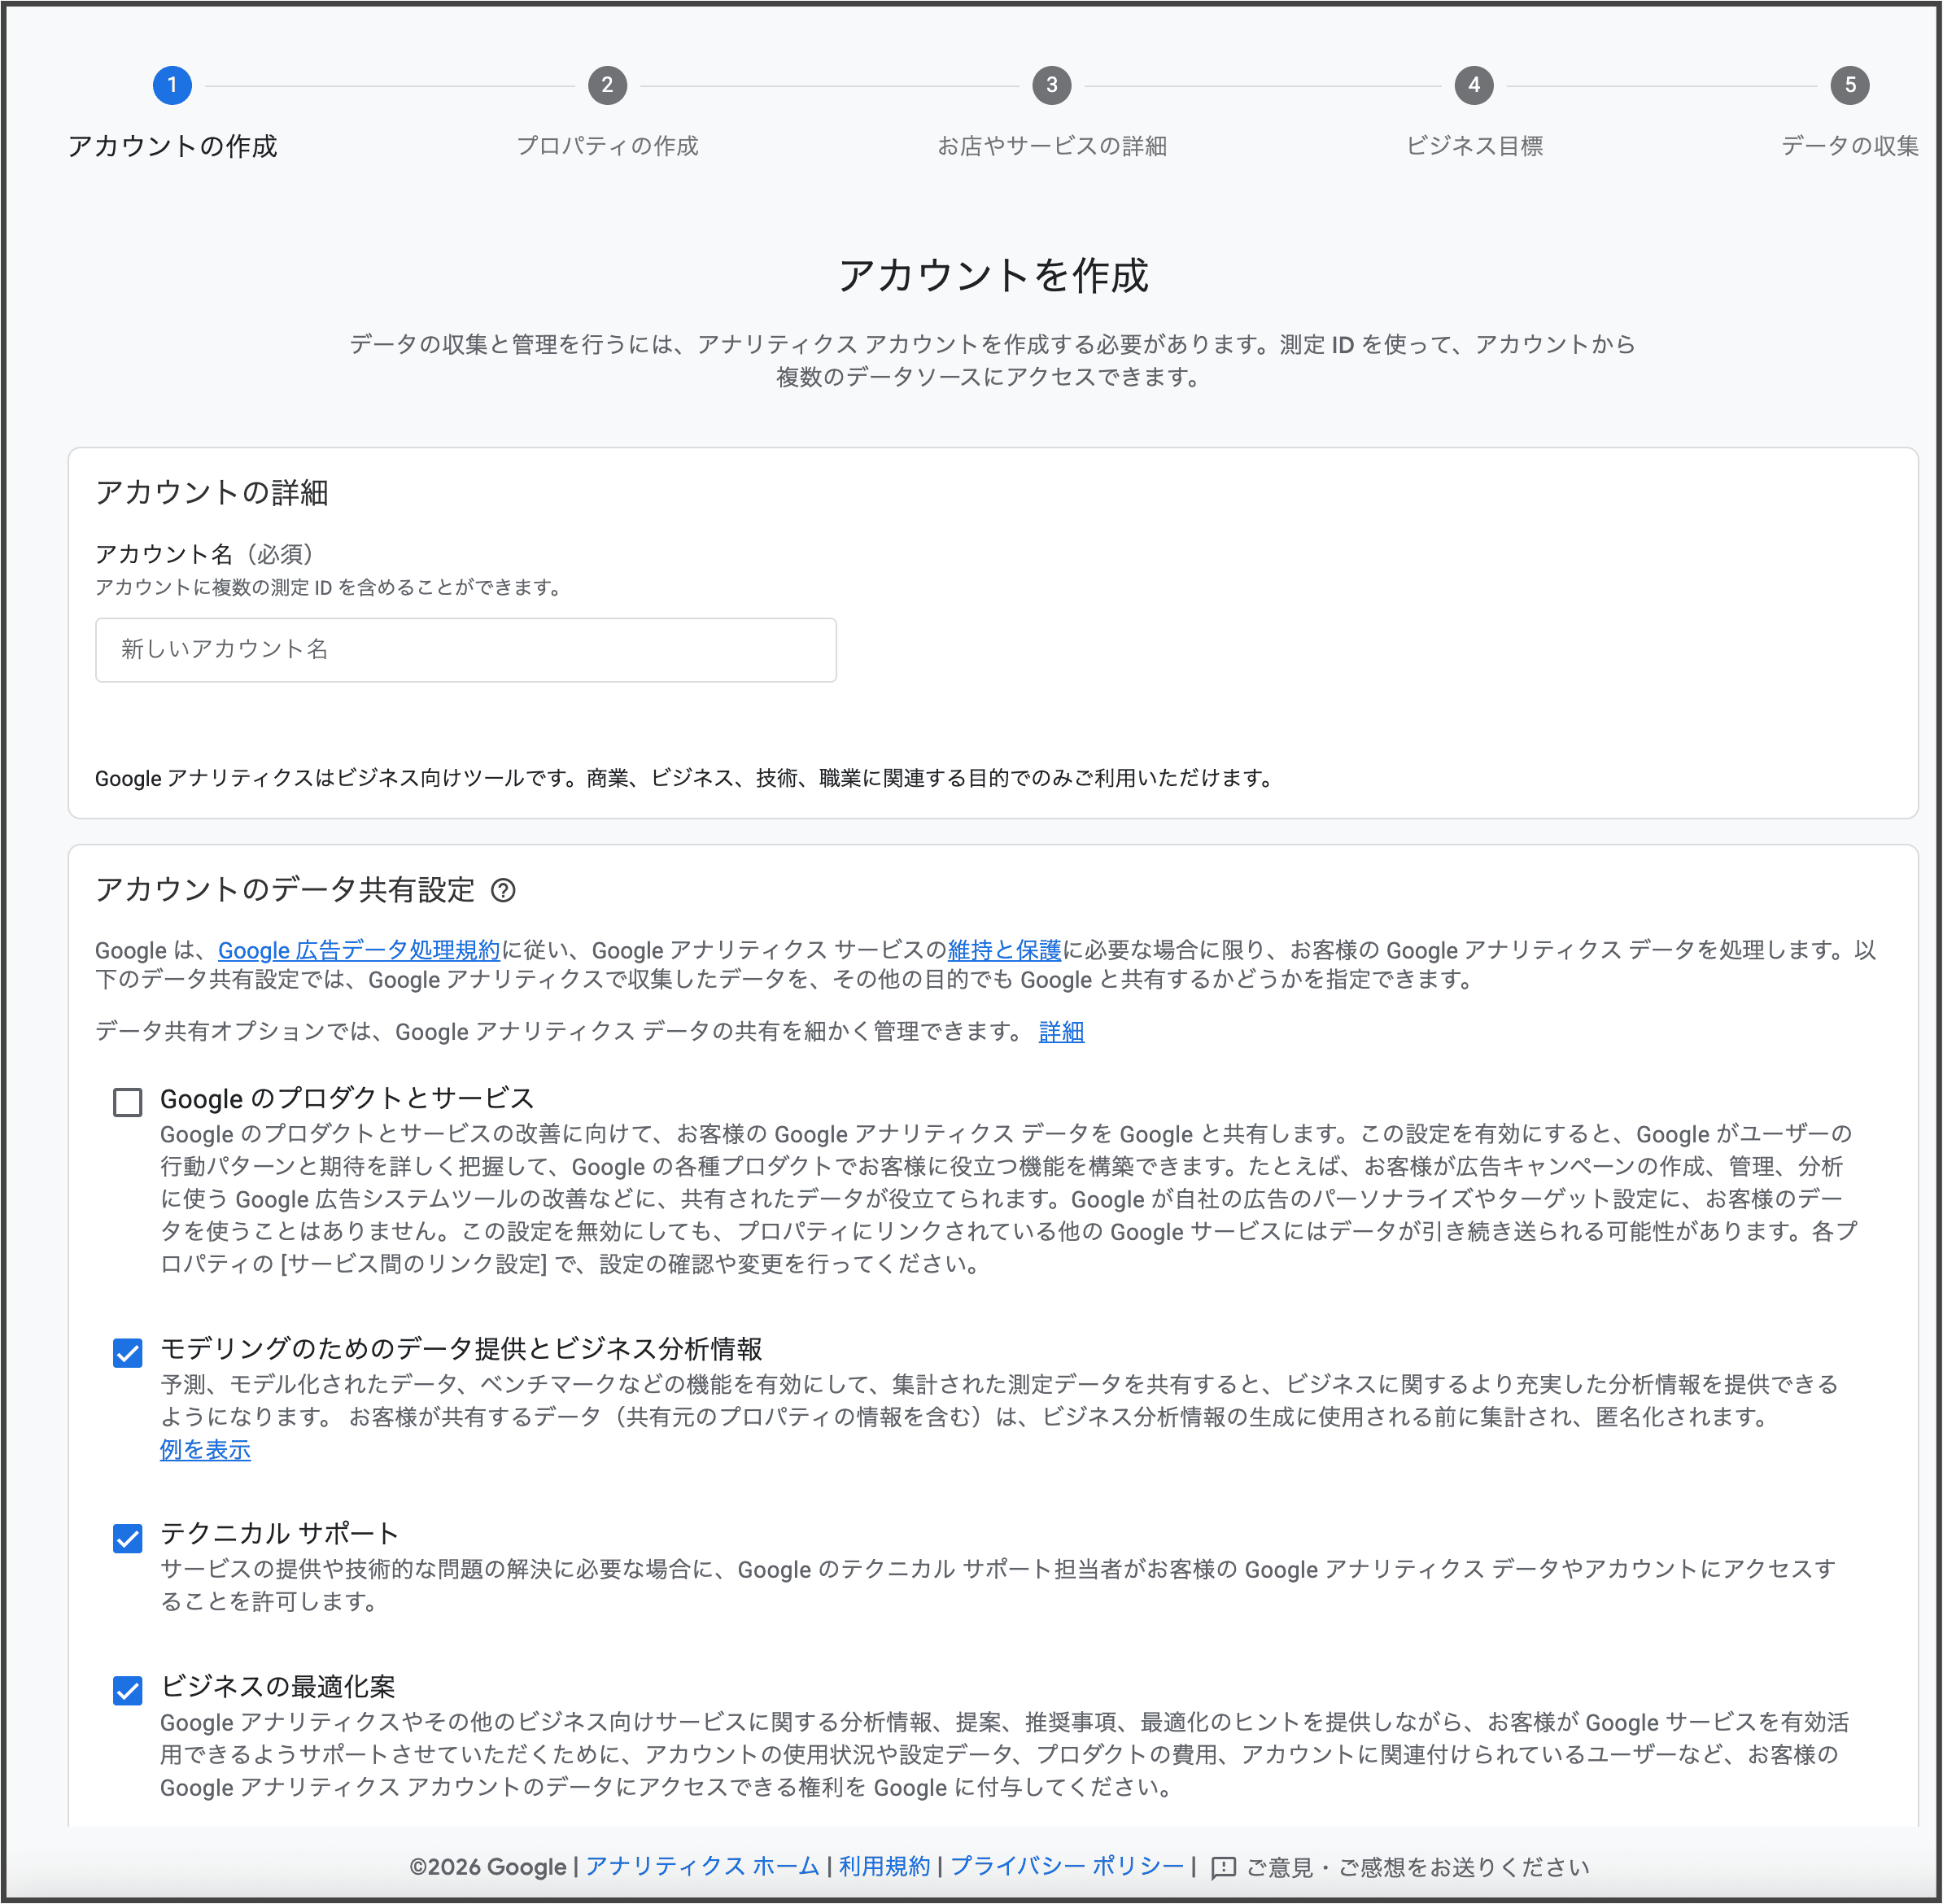The width and height of the screenshot is (1943, 1904).
Task: Uncheck the テクニカル サポート checkbox
Action: point(128,1537)
